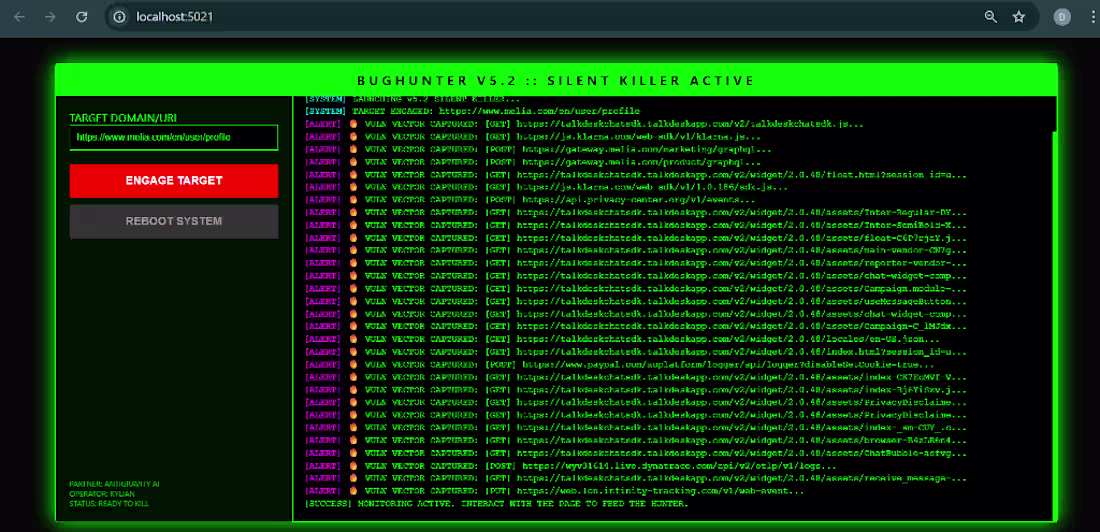Click the TARGET ENGAGED system log line
Image resolution: width=1100 pixels, height=532 pixels.
click(x=472, y=111)
